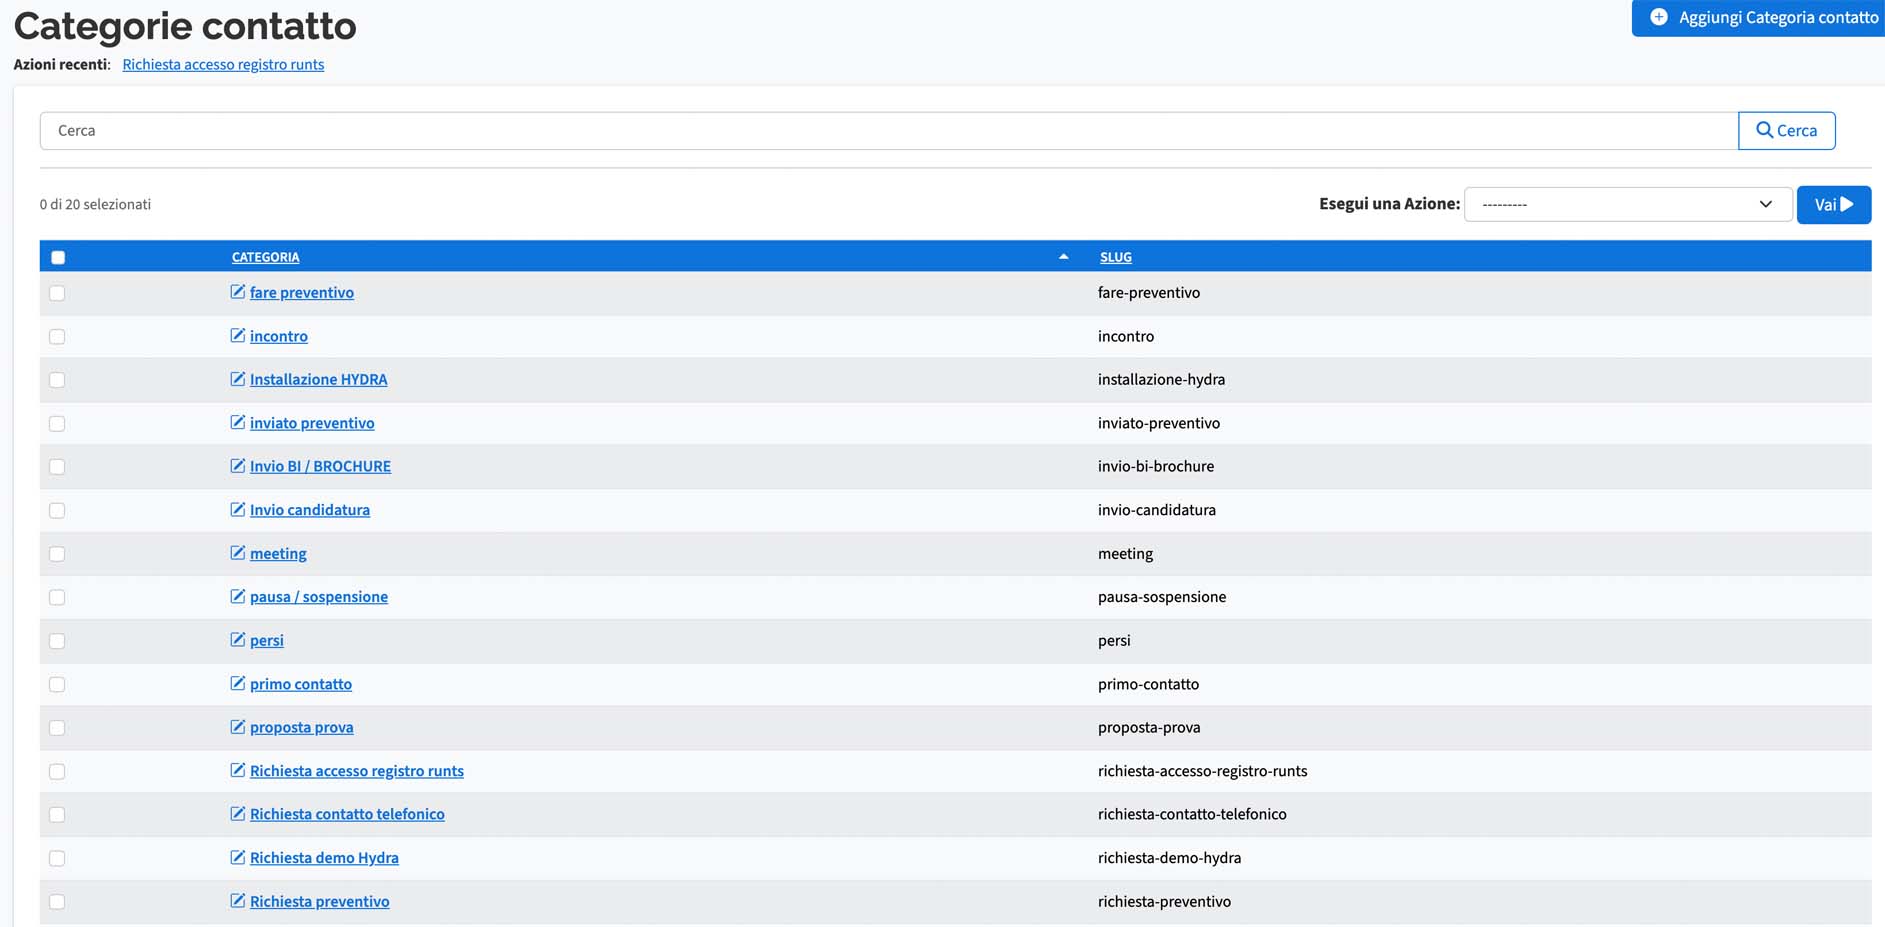Select the primo contatto row checkbox
The width and height of the screenshot is (1885, 927).
click(57, 685)
